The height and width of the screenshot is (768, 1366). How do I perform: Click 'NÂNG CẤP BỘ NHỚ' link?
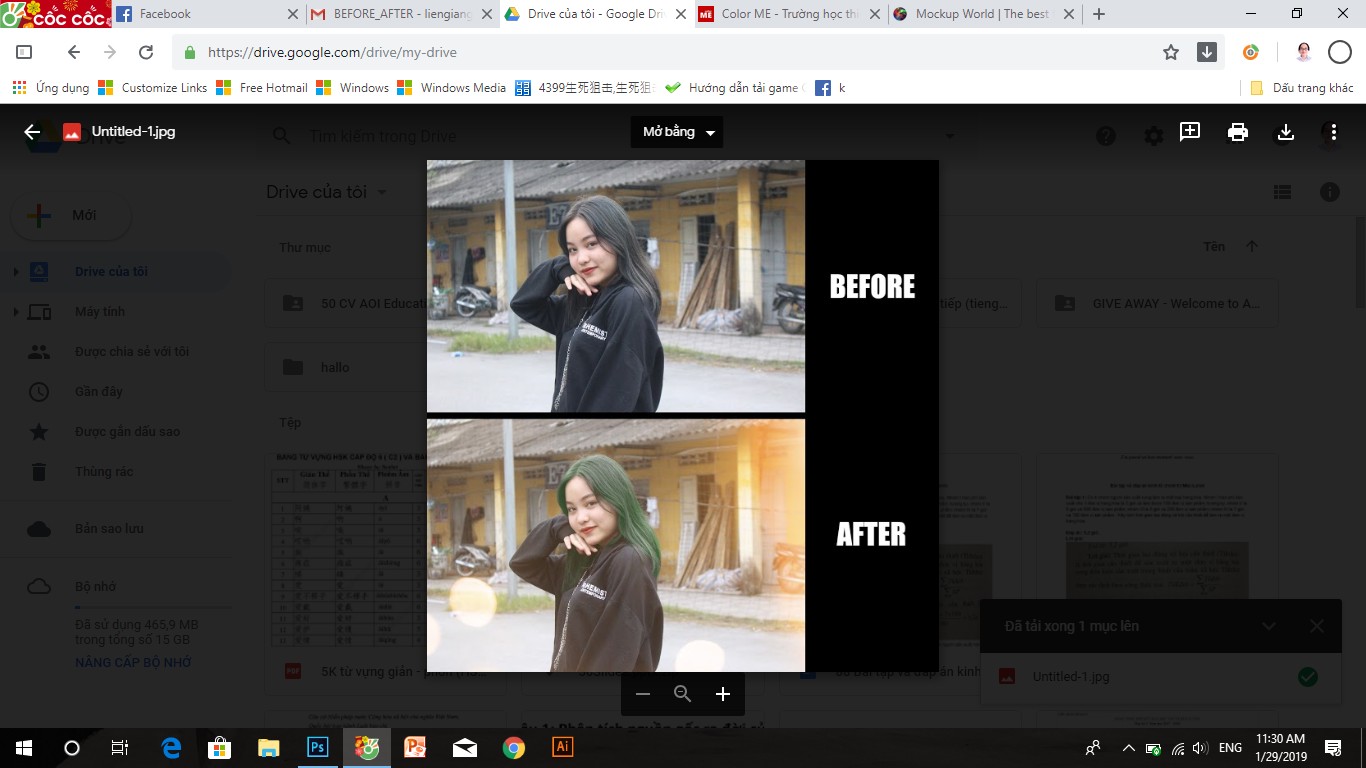pos(133,663)
